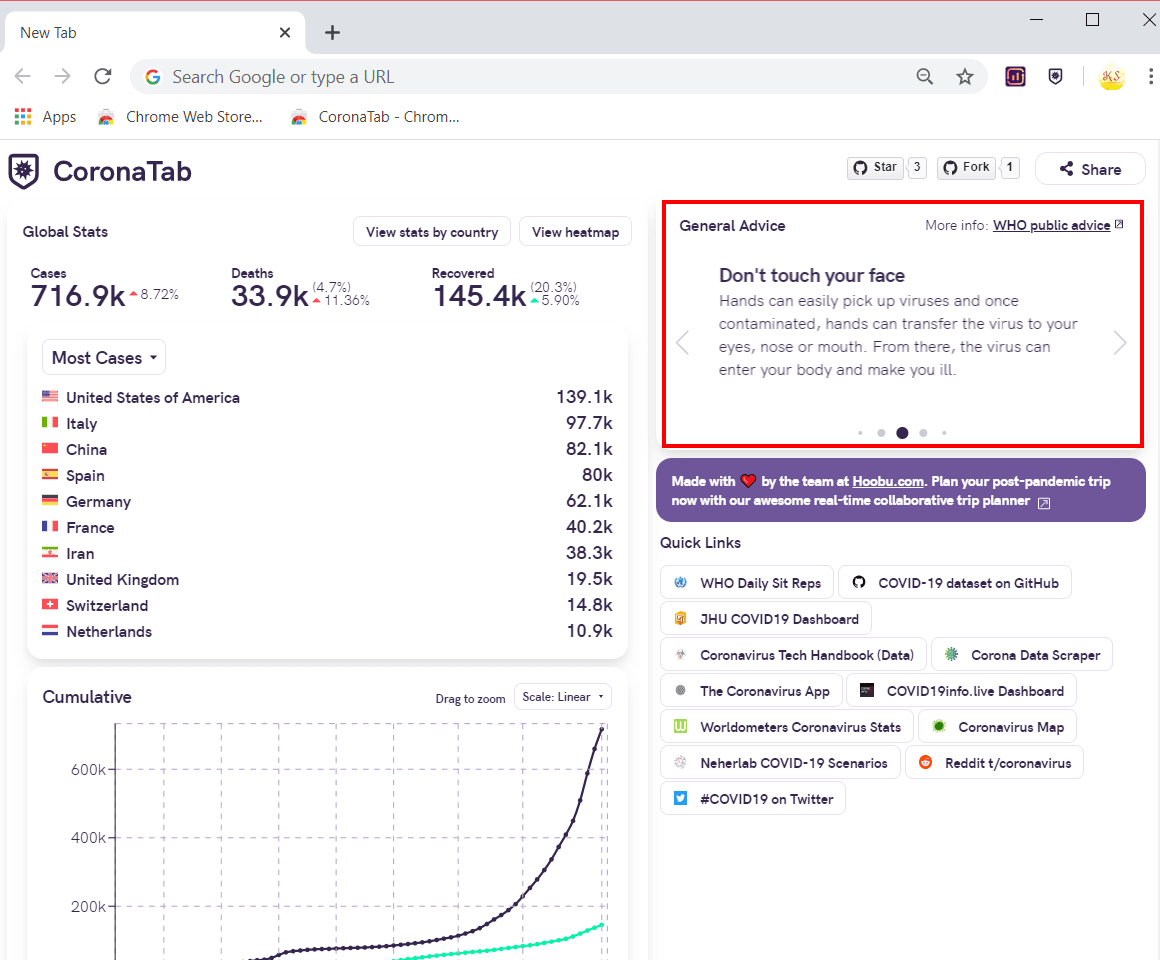The height and width of the screenshot is (960, 1160).
Task: Click the external link icon in the Hoobu banner
Action: (x=1044, y=503)
